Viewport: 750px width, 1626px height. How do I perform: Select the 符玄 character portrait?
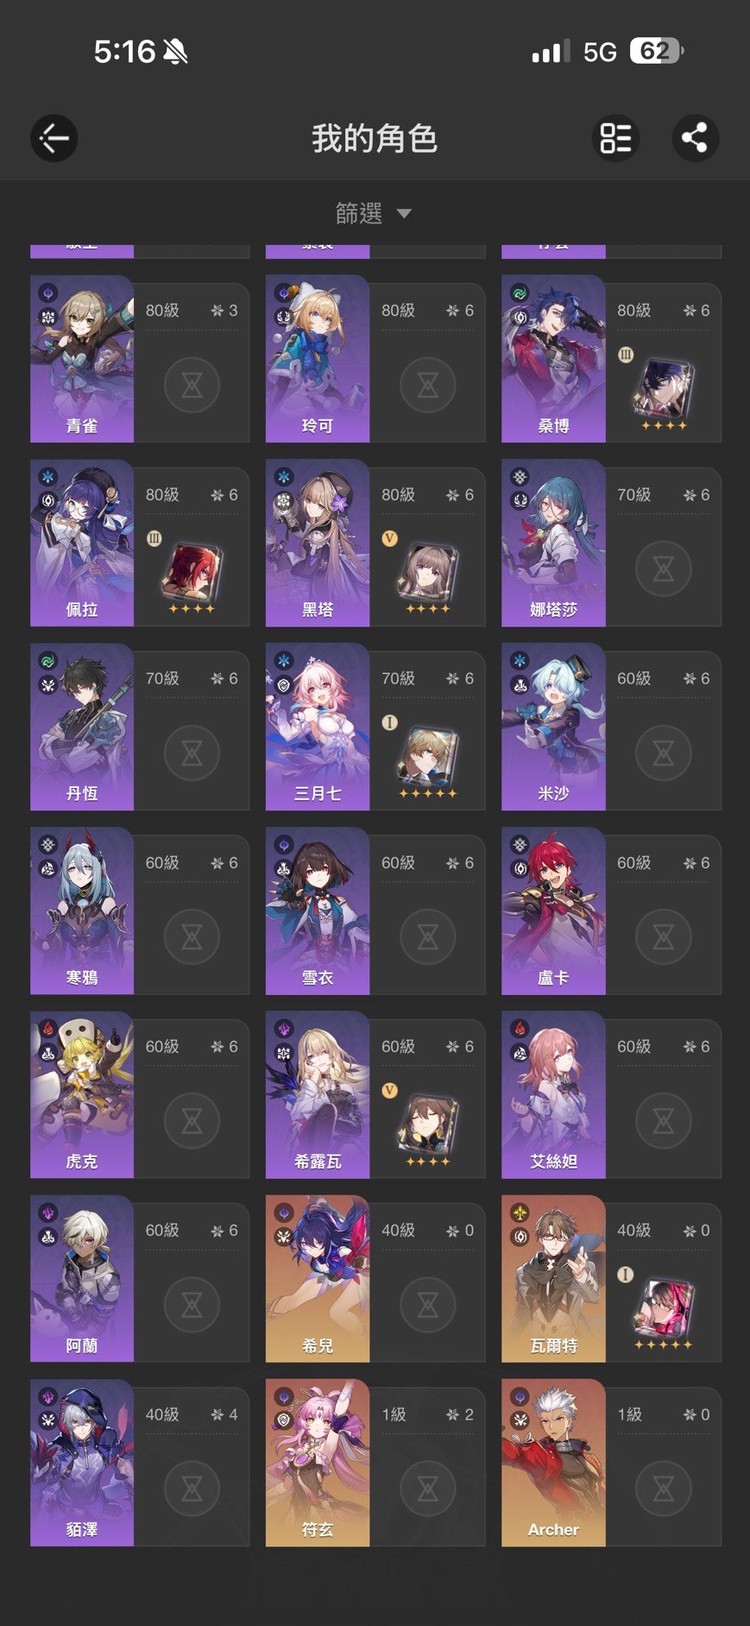[317, 1463]
